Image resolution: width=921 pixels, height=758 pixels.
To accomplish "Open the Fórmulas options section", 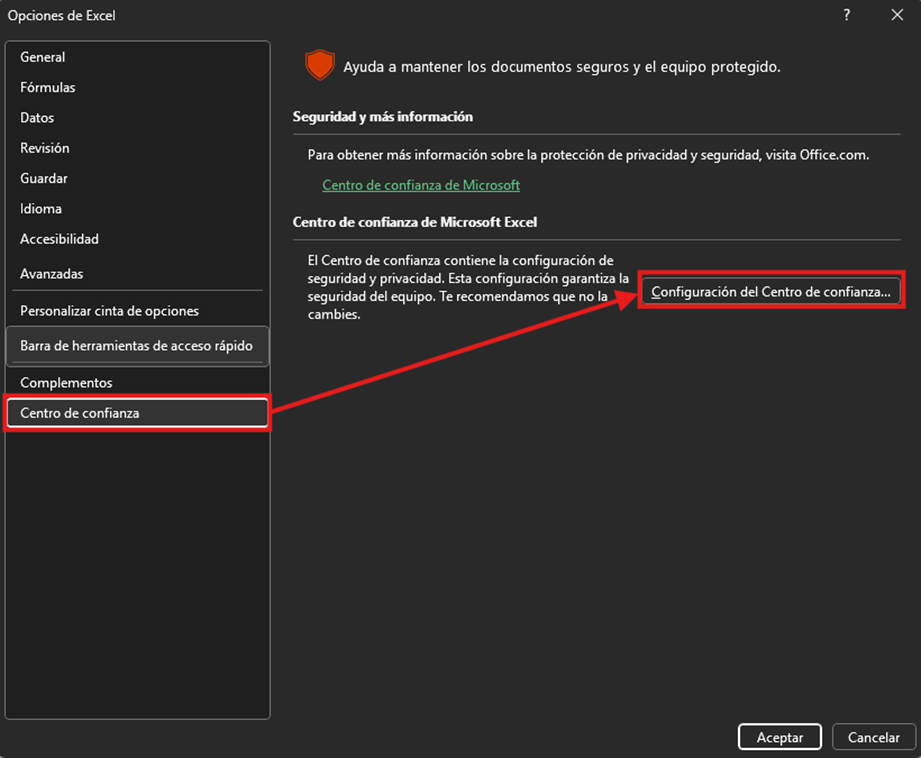I will click(48, 87).
